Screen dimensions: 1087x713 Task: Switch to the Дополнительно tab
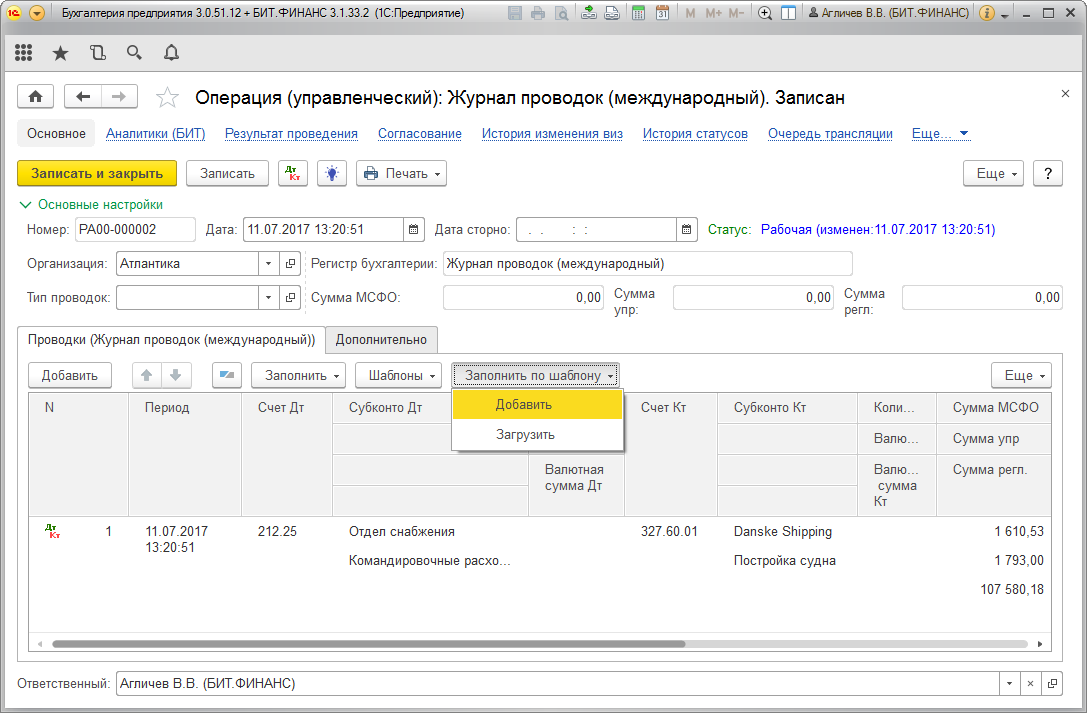tap(381, 340)
